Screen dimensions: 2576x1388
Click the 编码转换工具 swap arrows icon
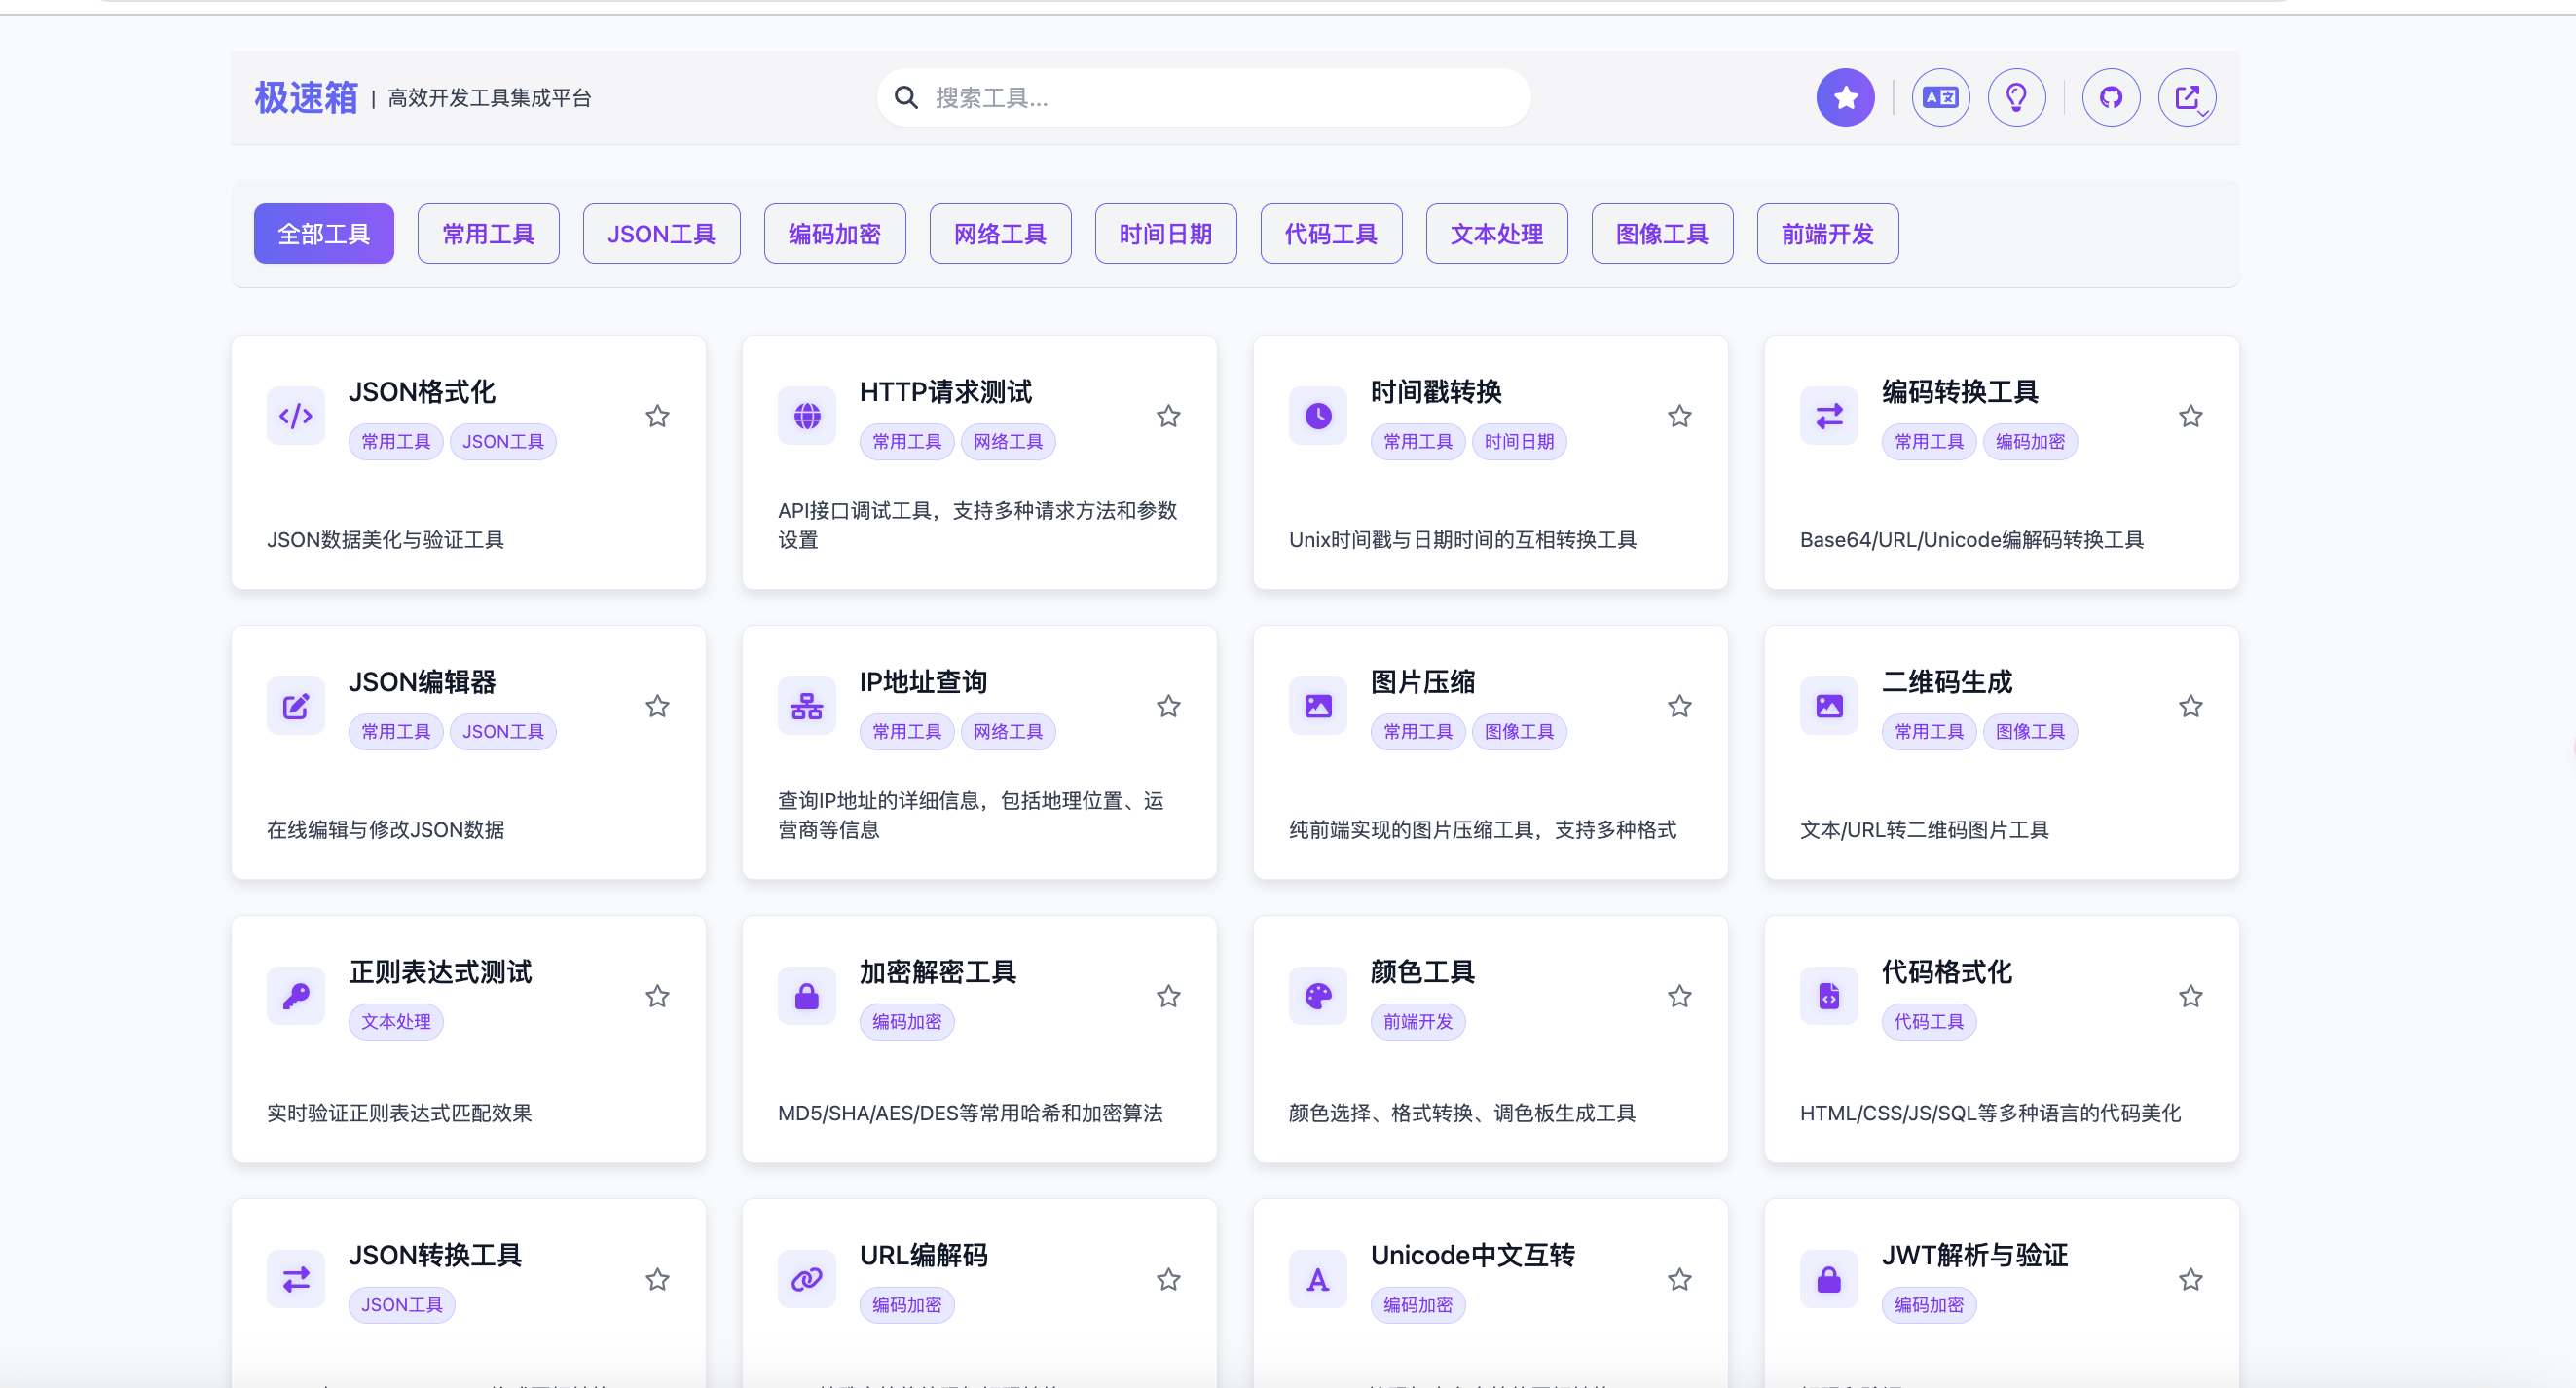1829,416
